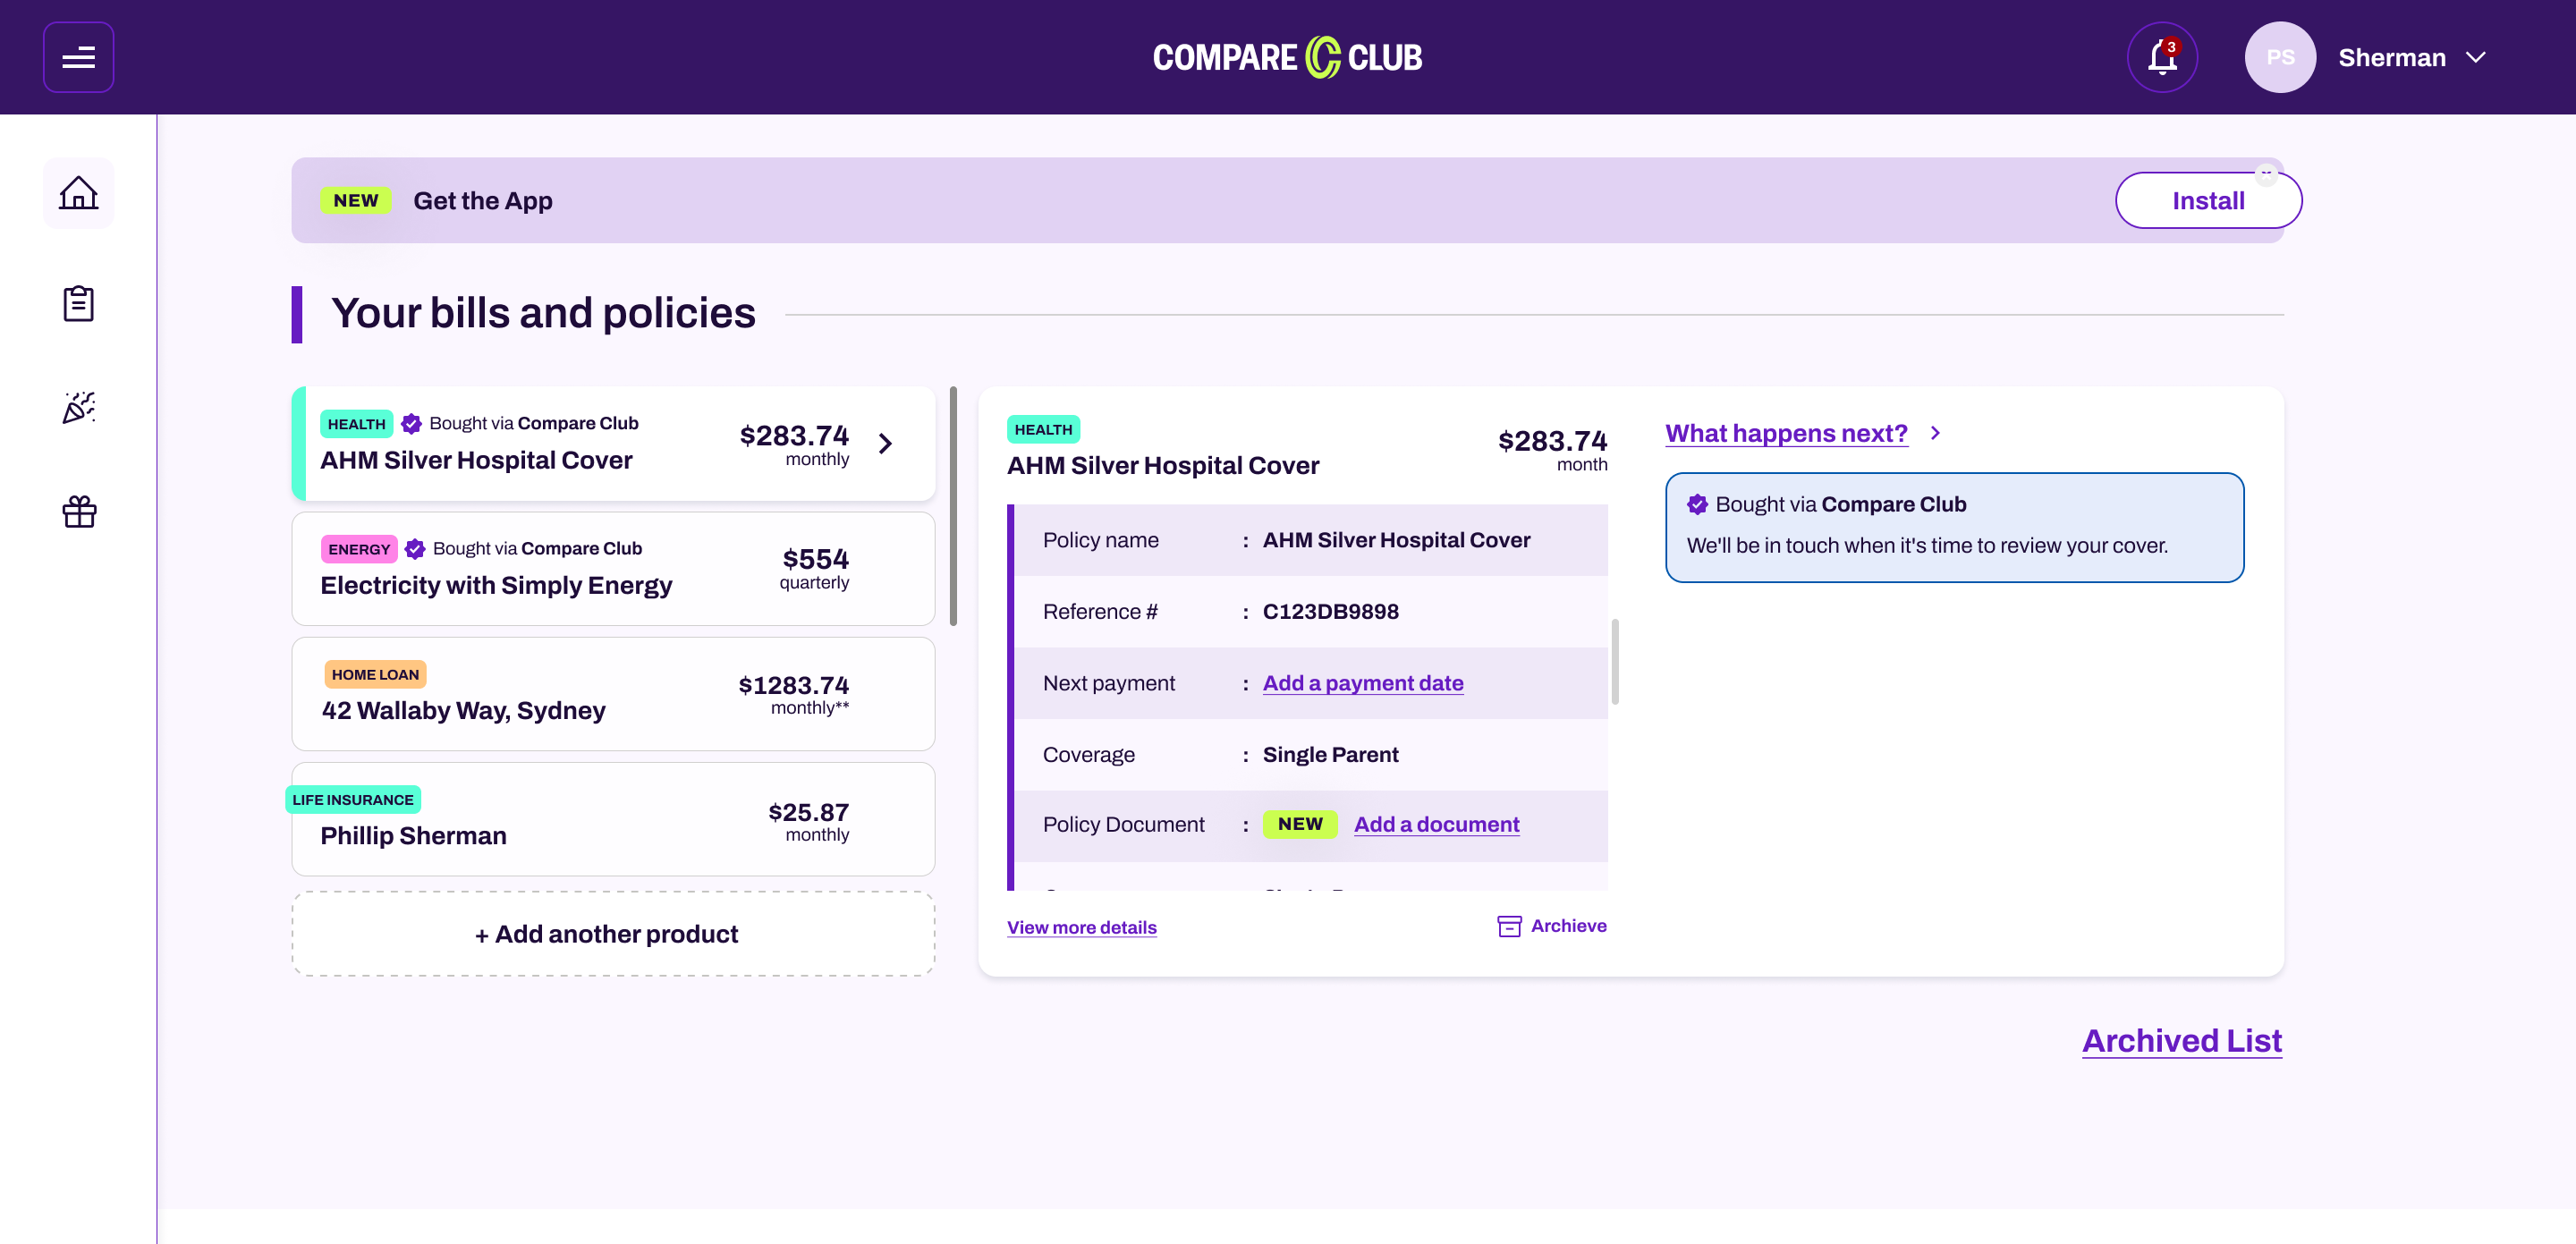Click the HOME LOAN tag
2576x1244 pixels.
pos(375,674)
